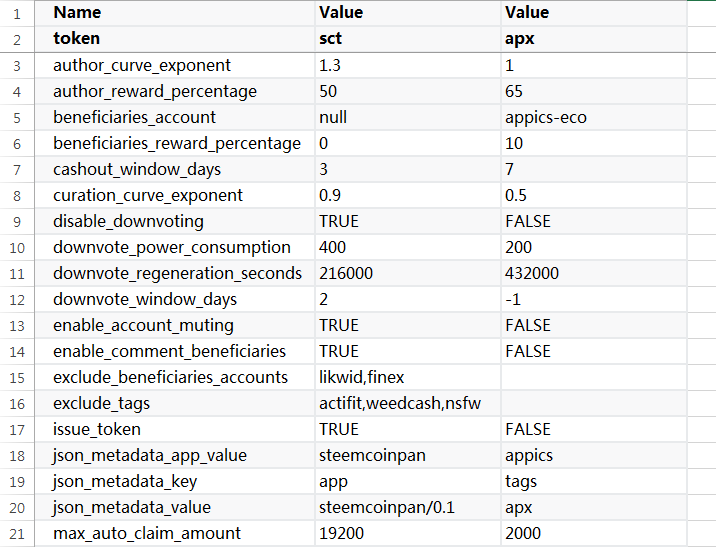Click the likwid,finex cell
The width and height of the screenshot is (716, 547).
(x=361, y=377)
